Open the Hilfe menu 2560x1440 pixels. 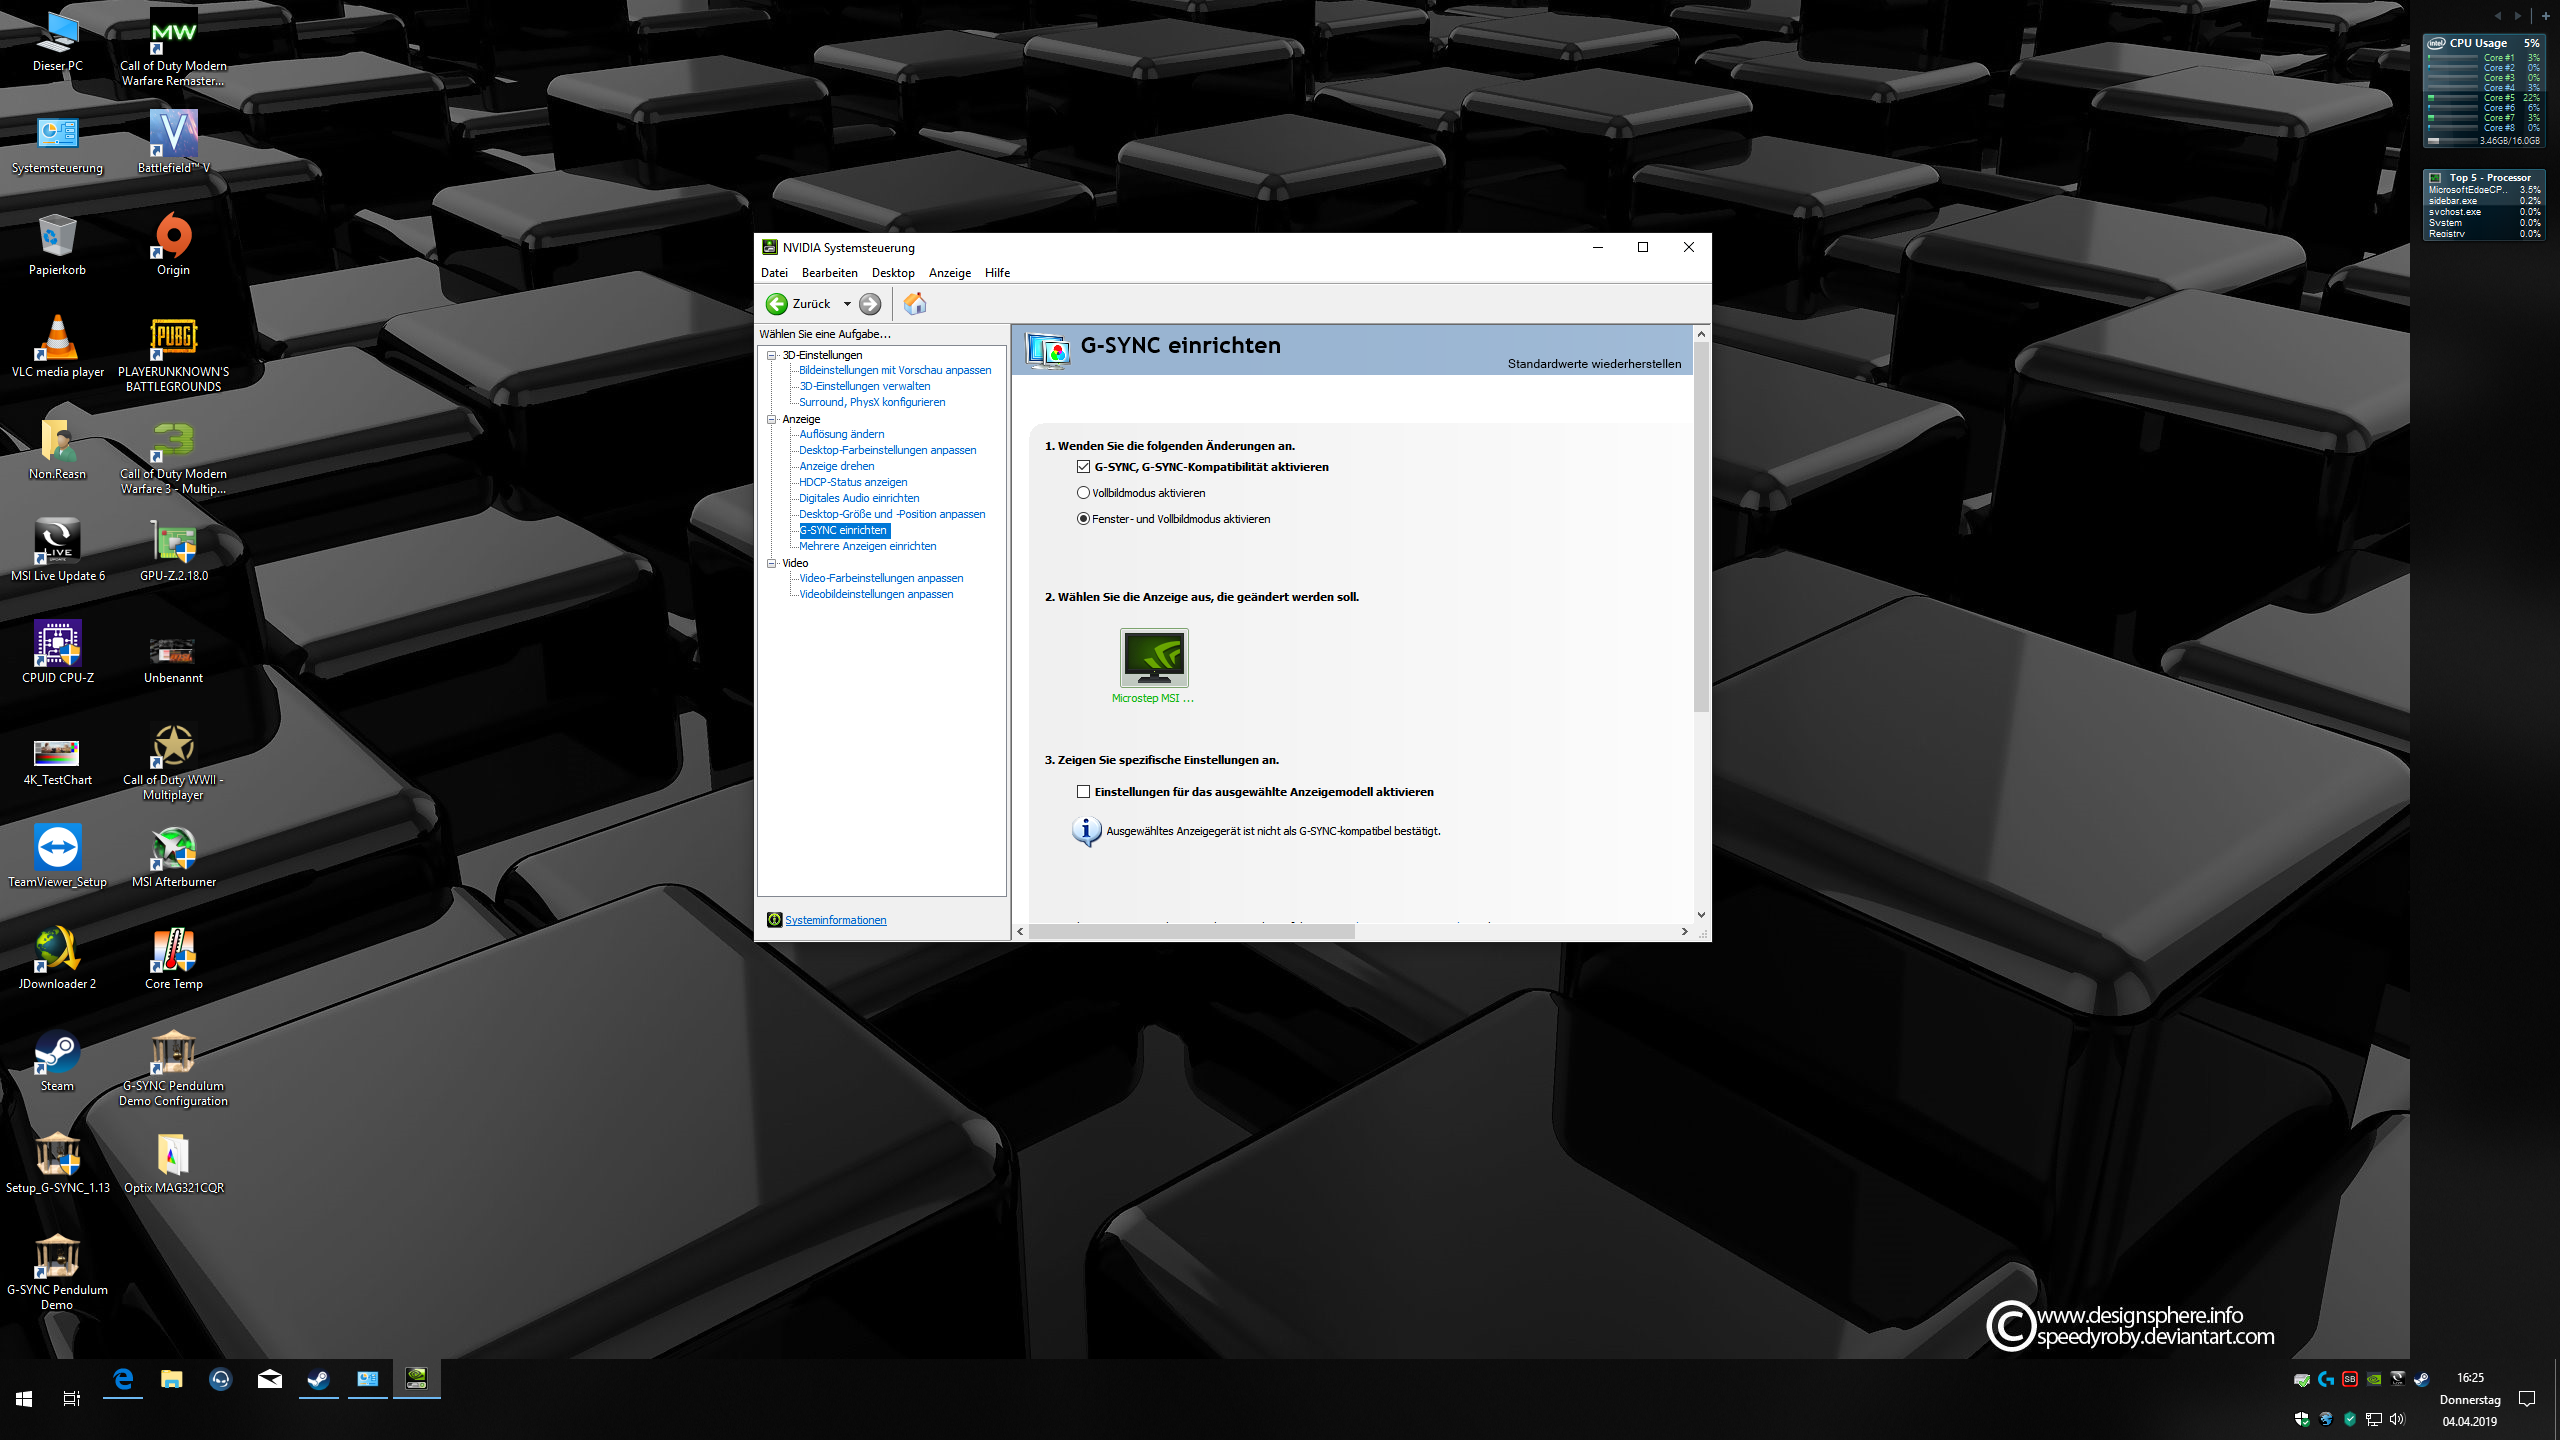[996, 273]
